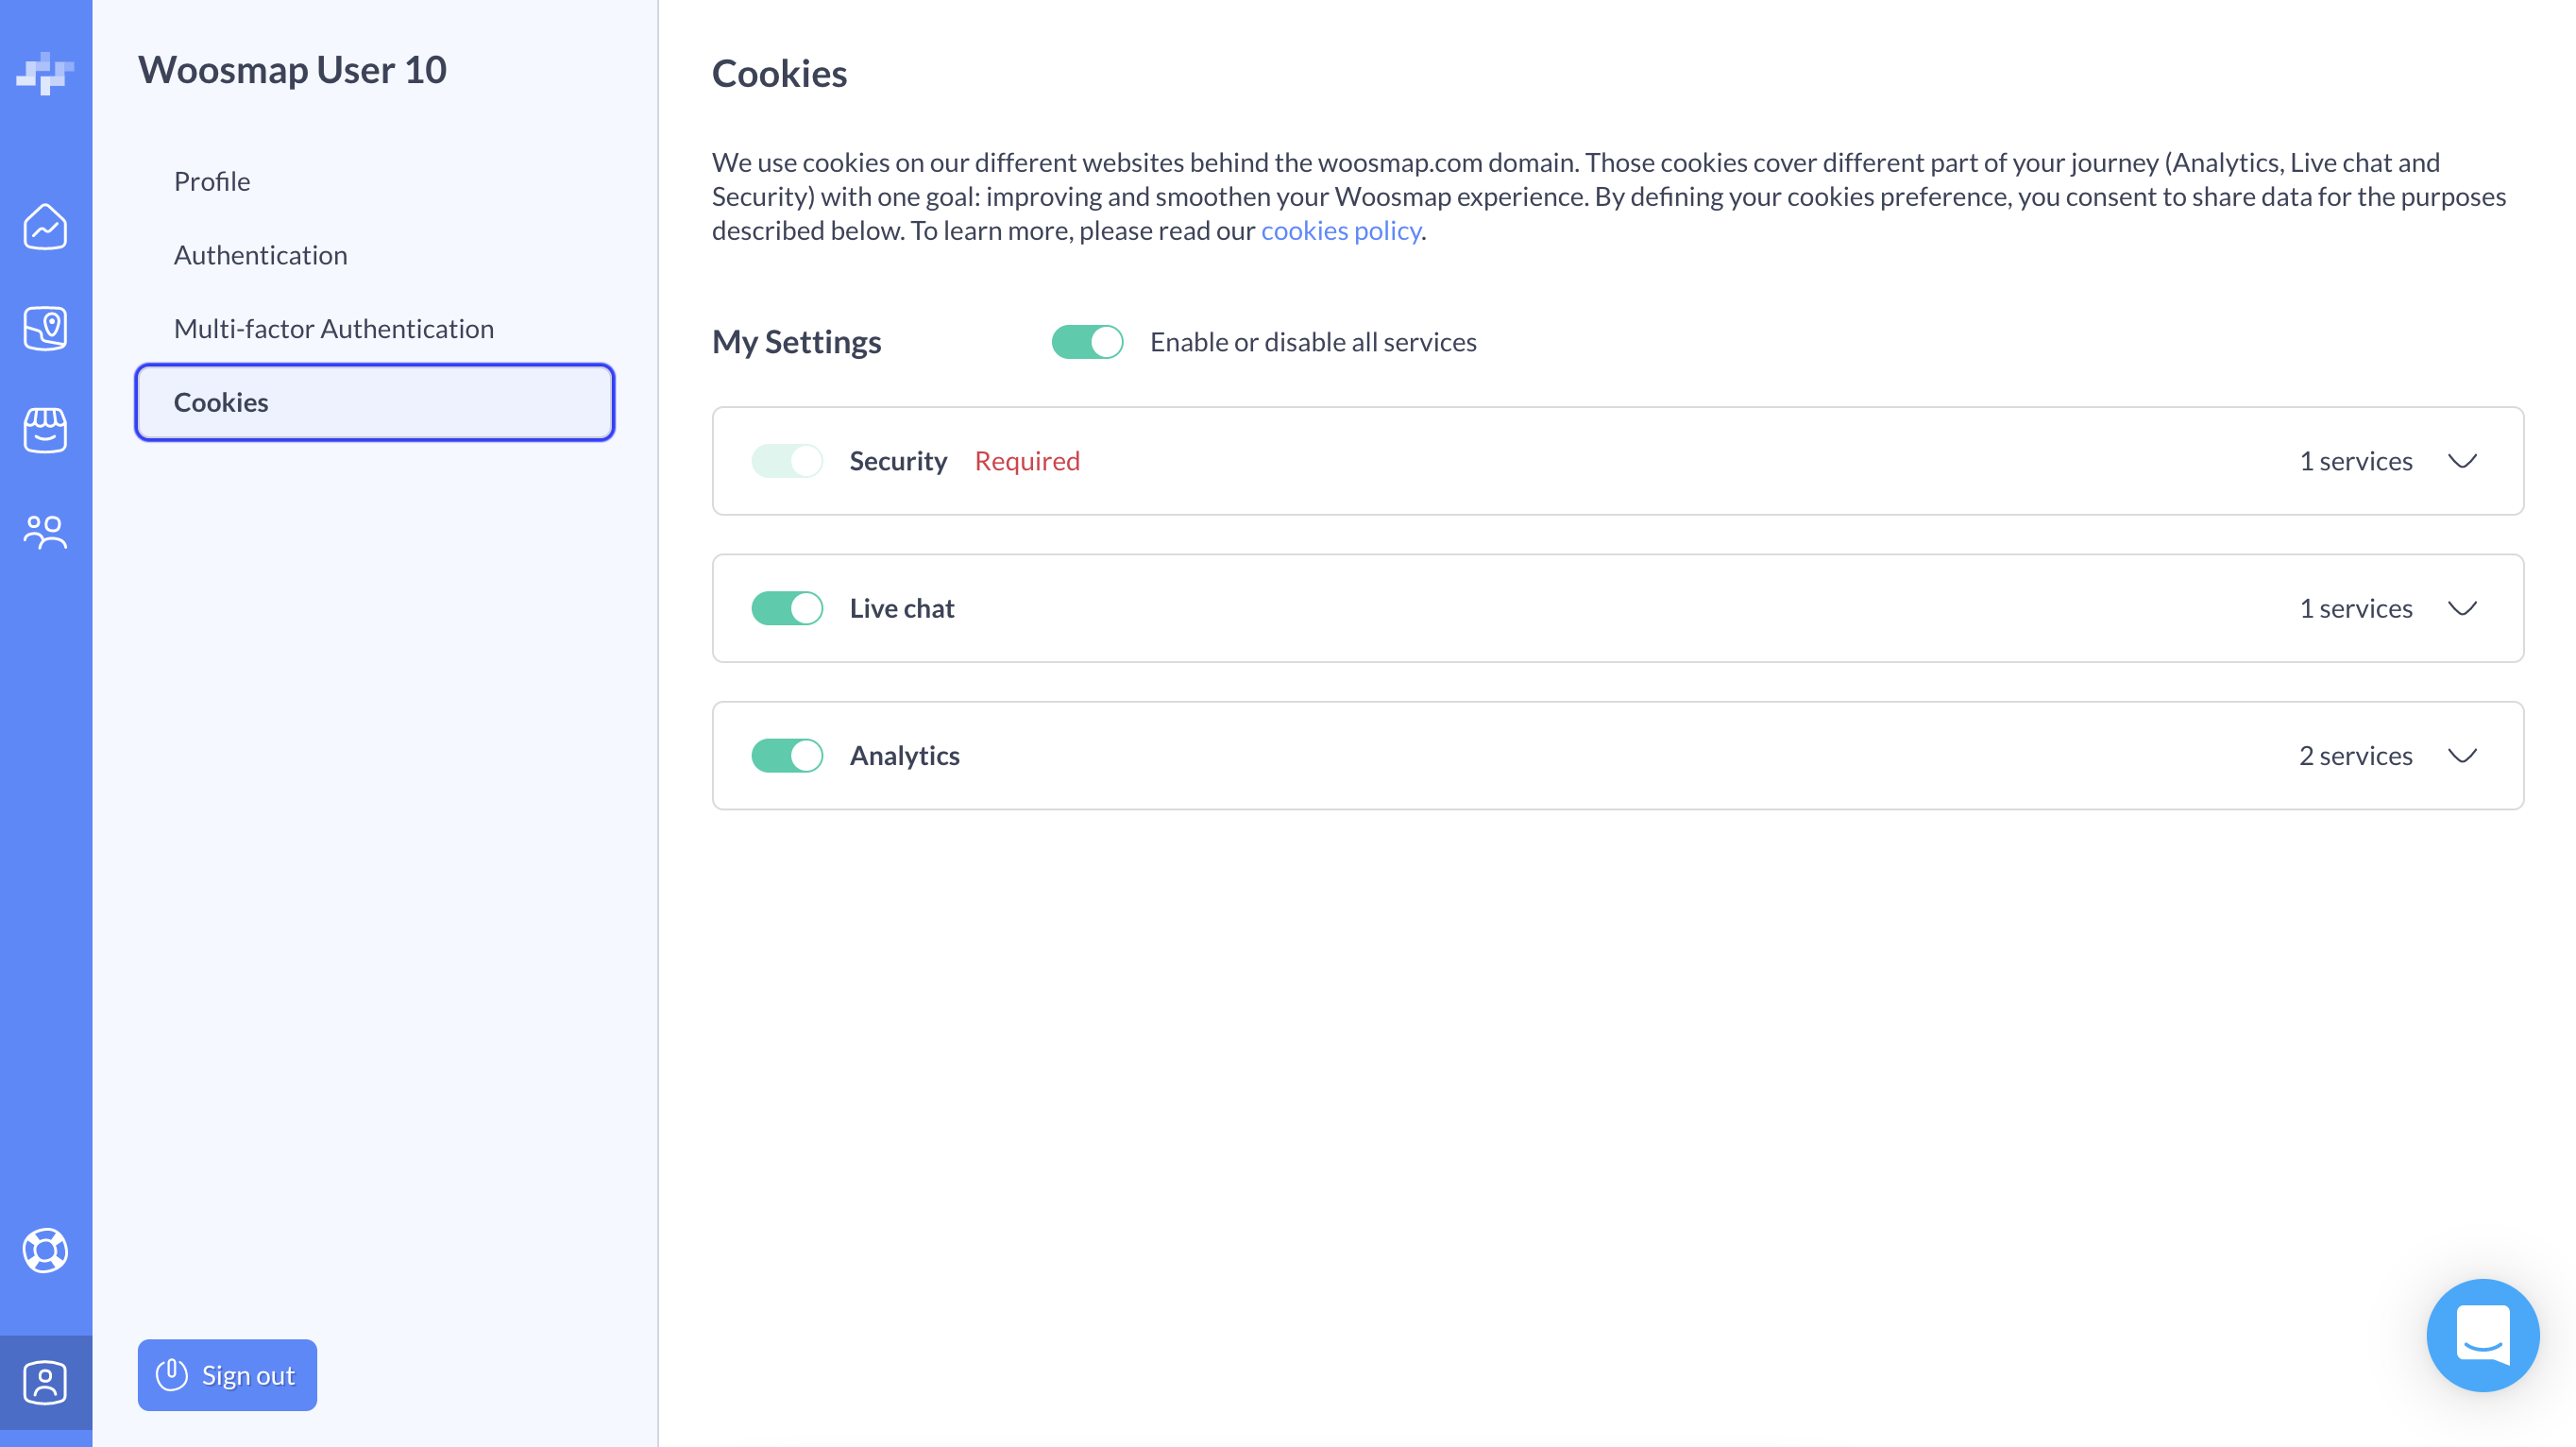Toggle enable or disable all services
Image resolution: width=2576 pixels, height=1447 pixels.
click(1087, 342)
